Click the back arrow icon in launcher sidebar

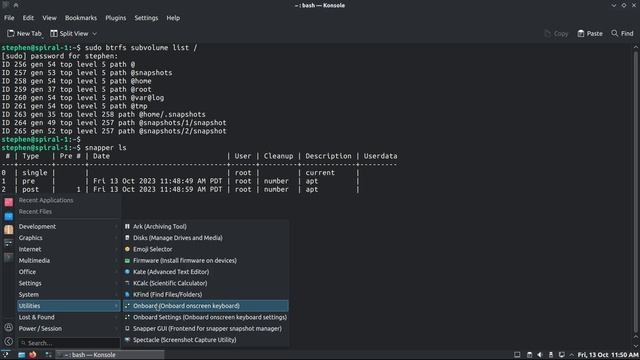tap(9, 342)
